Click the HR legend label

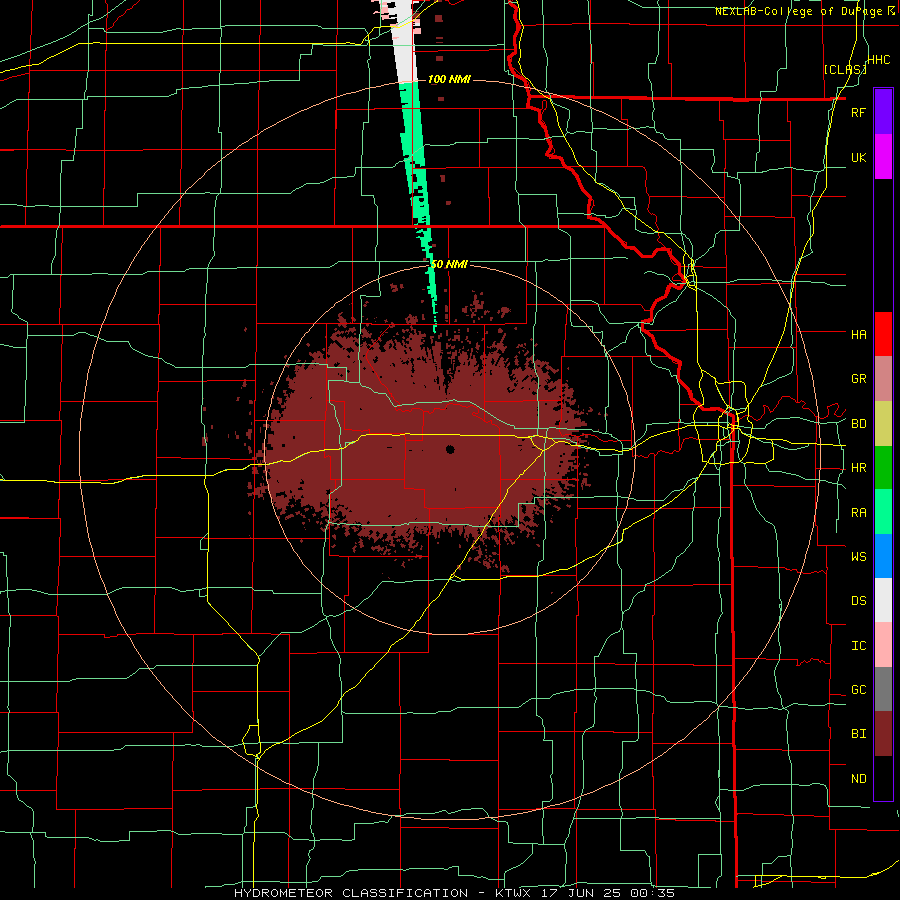(858, 468)
